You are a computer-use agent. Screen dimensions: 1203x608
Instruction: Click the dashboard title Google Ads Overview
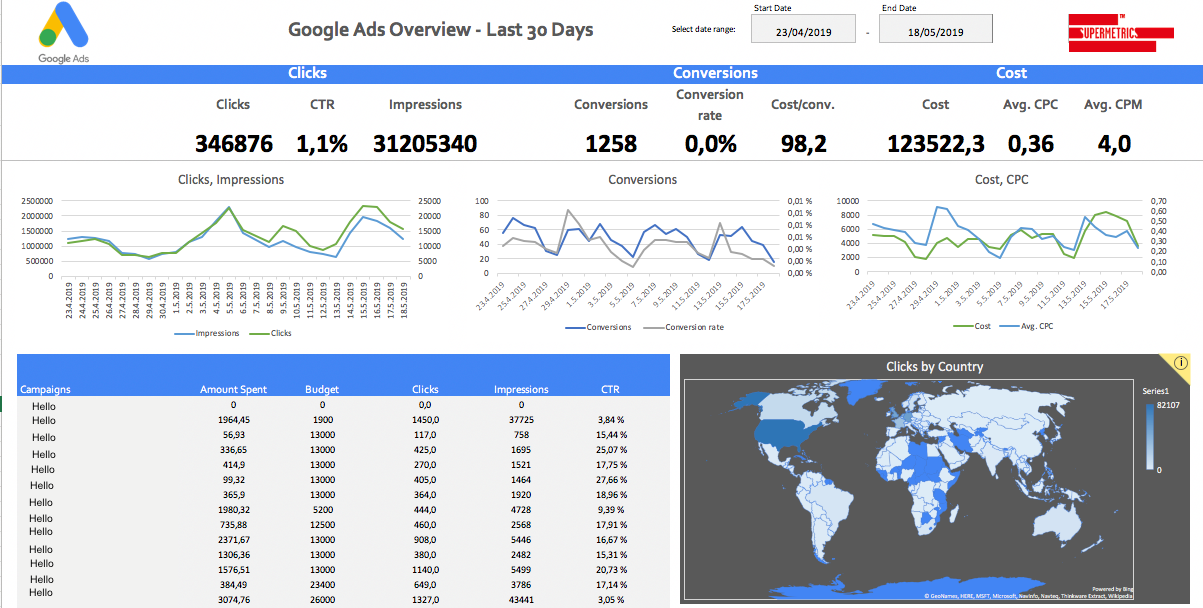[440, 30]
